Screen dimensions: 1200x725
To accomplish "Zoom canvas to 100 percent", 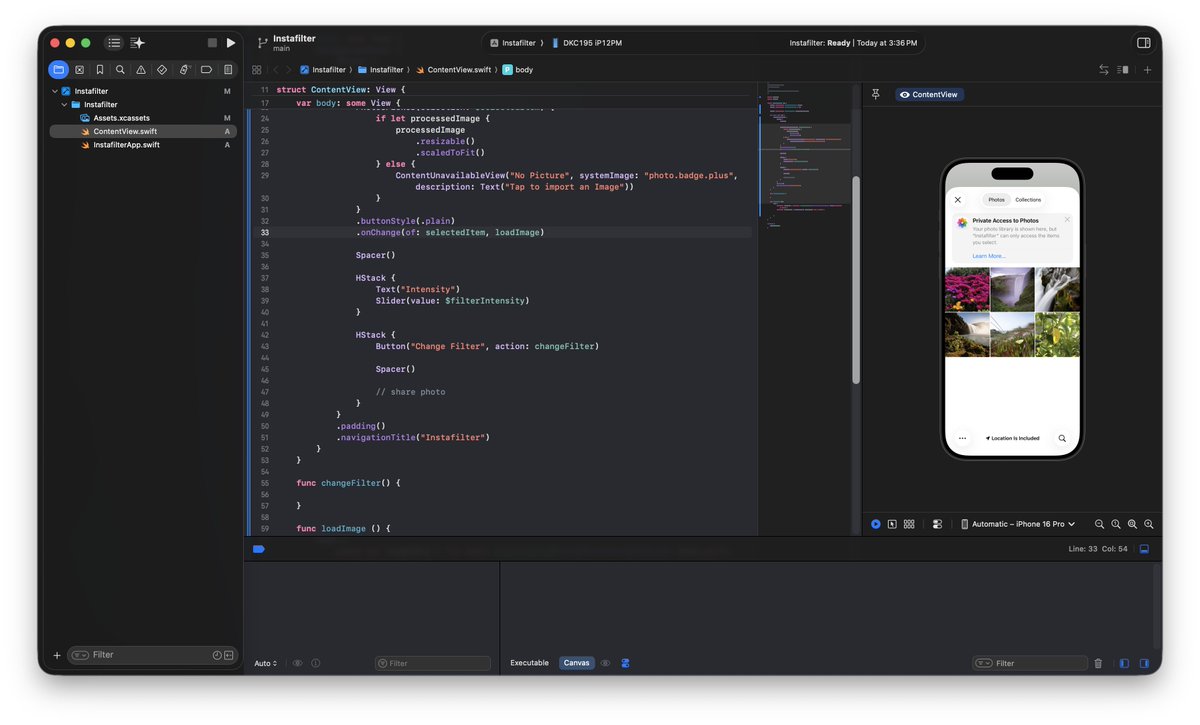I will point(1116,524).
